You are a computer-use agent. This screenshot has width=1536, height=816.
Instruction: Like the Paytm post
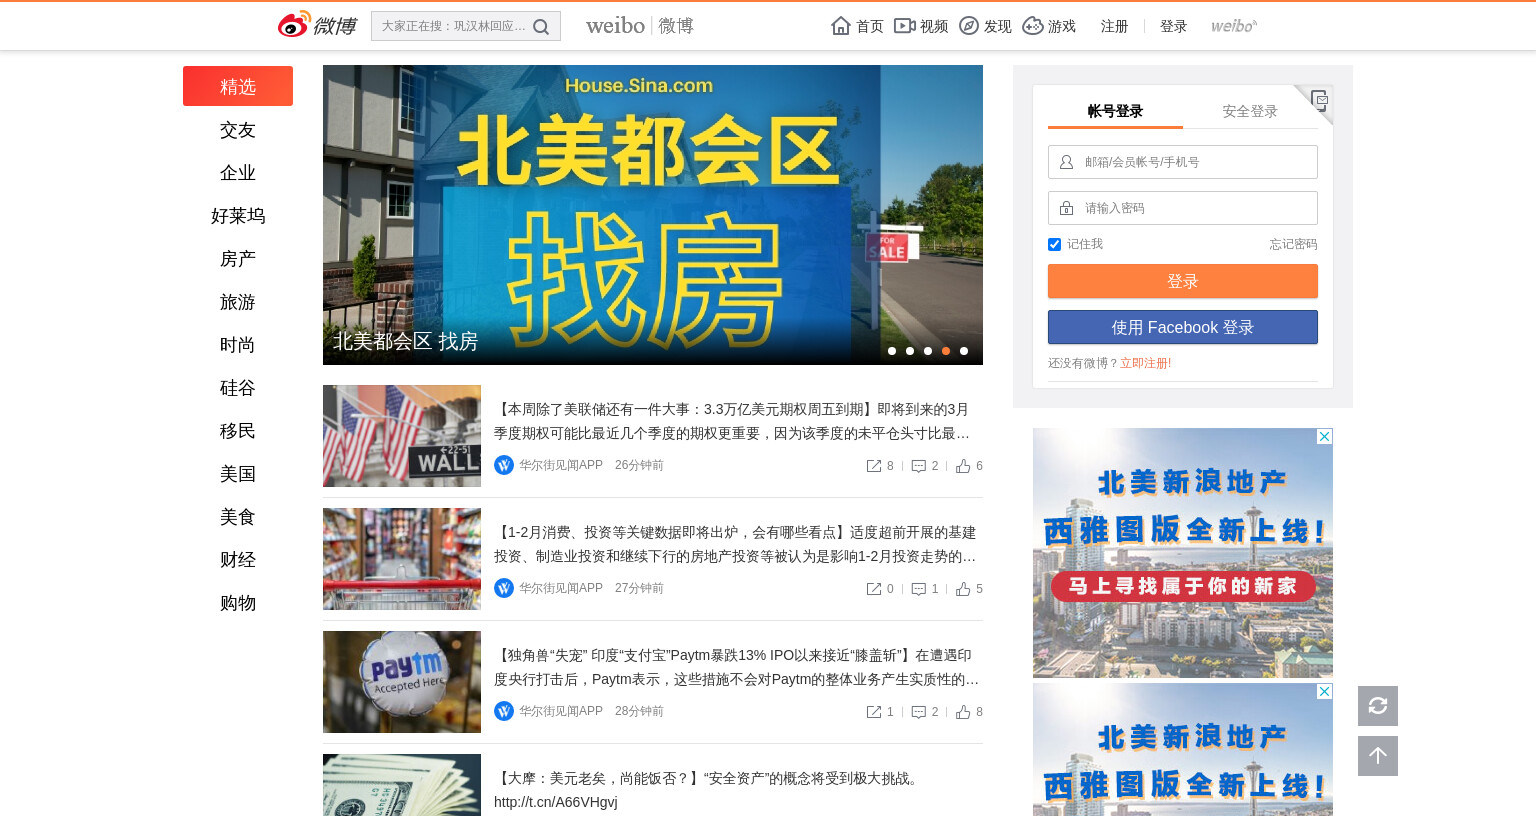(x=963, y=712)
